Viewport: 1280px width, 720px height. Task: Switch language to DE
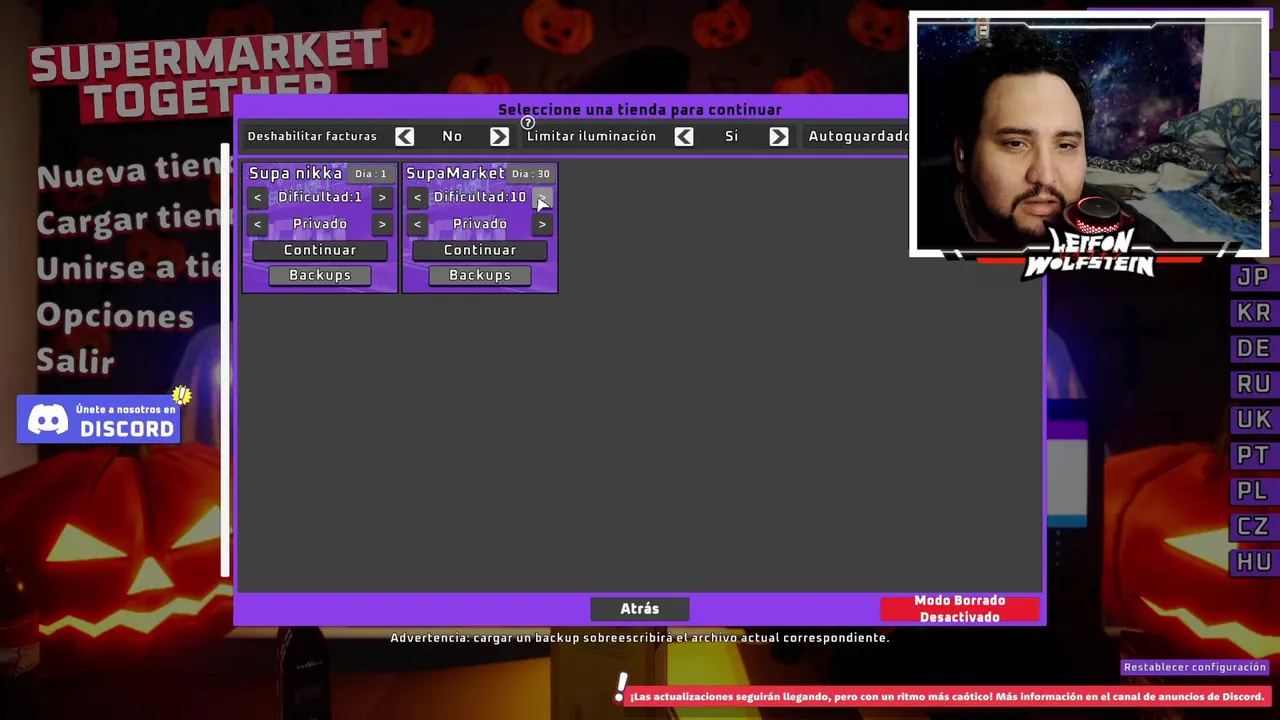coord(1253,349)
